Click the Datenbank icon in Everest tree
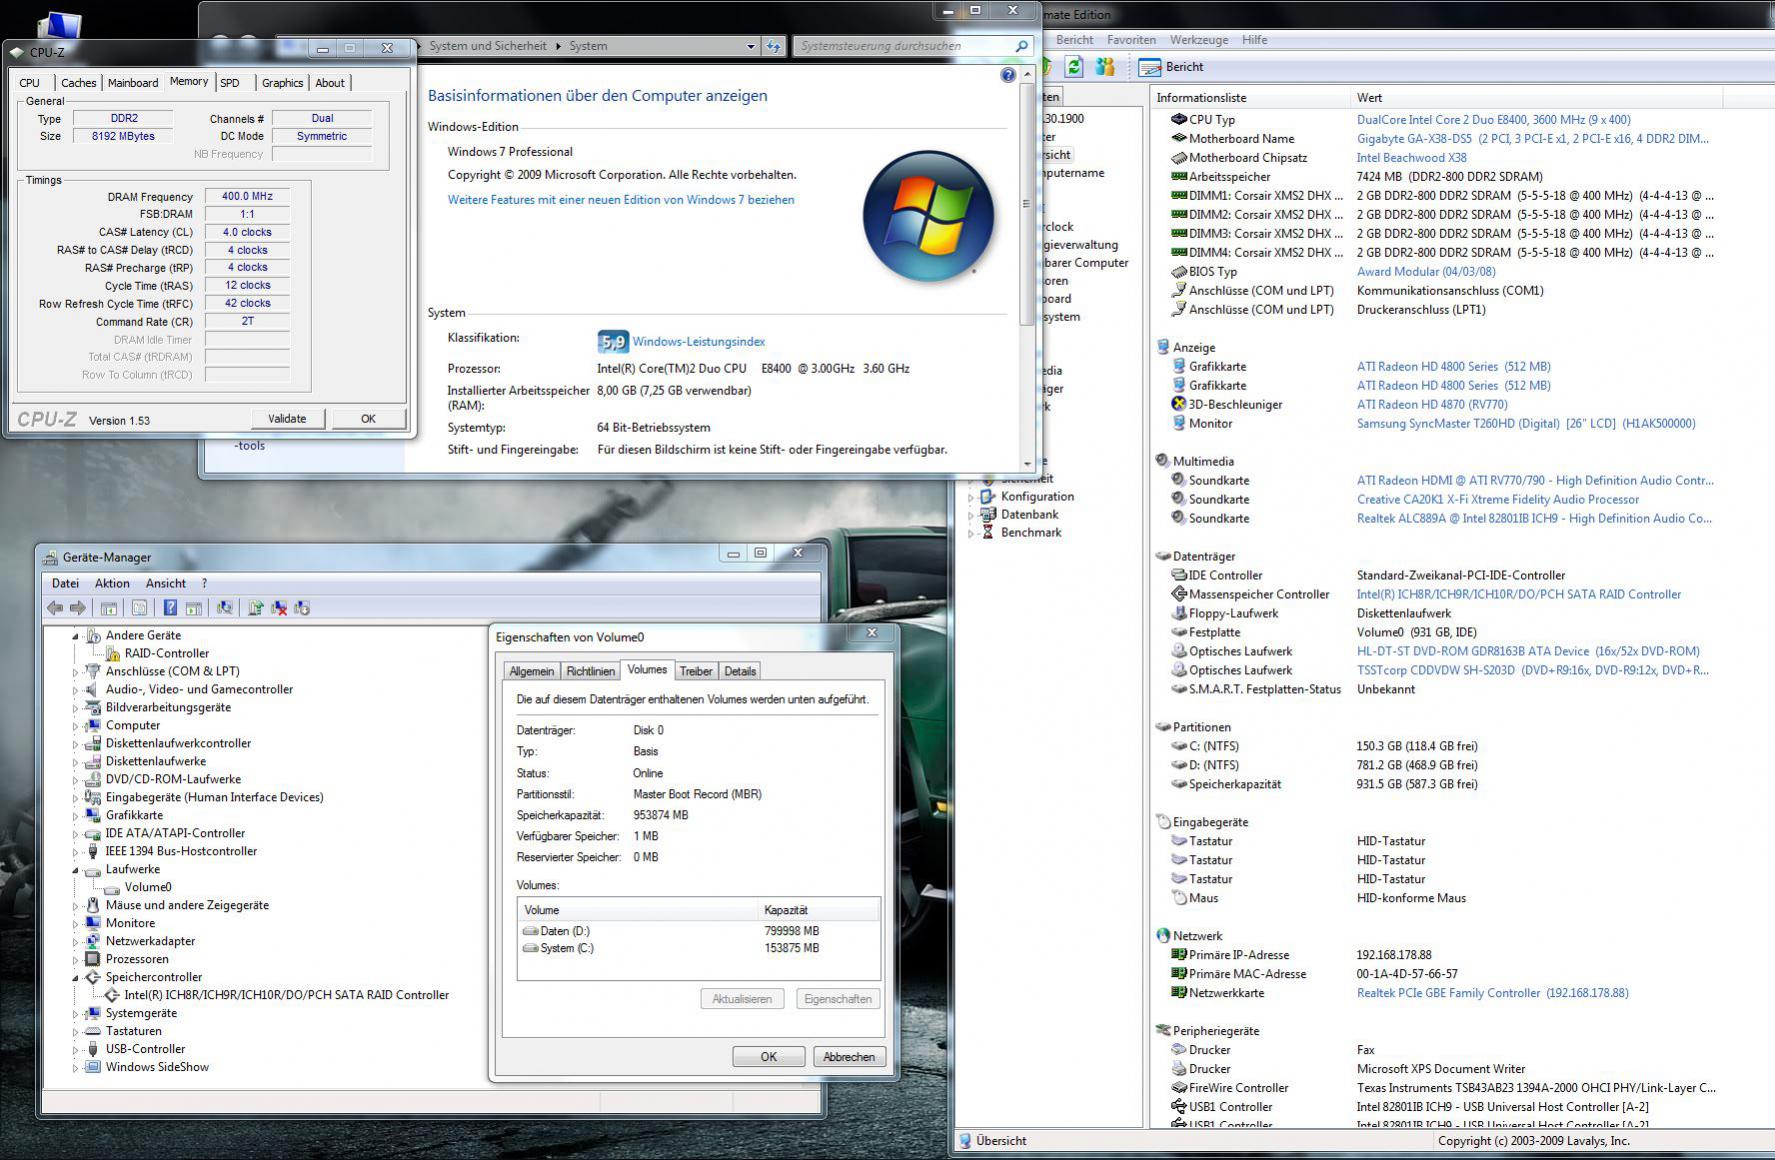1775x1160 pixels. pos(988,514)
